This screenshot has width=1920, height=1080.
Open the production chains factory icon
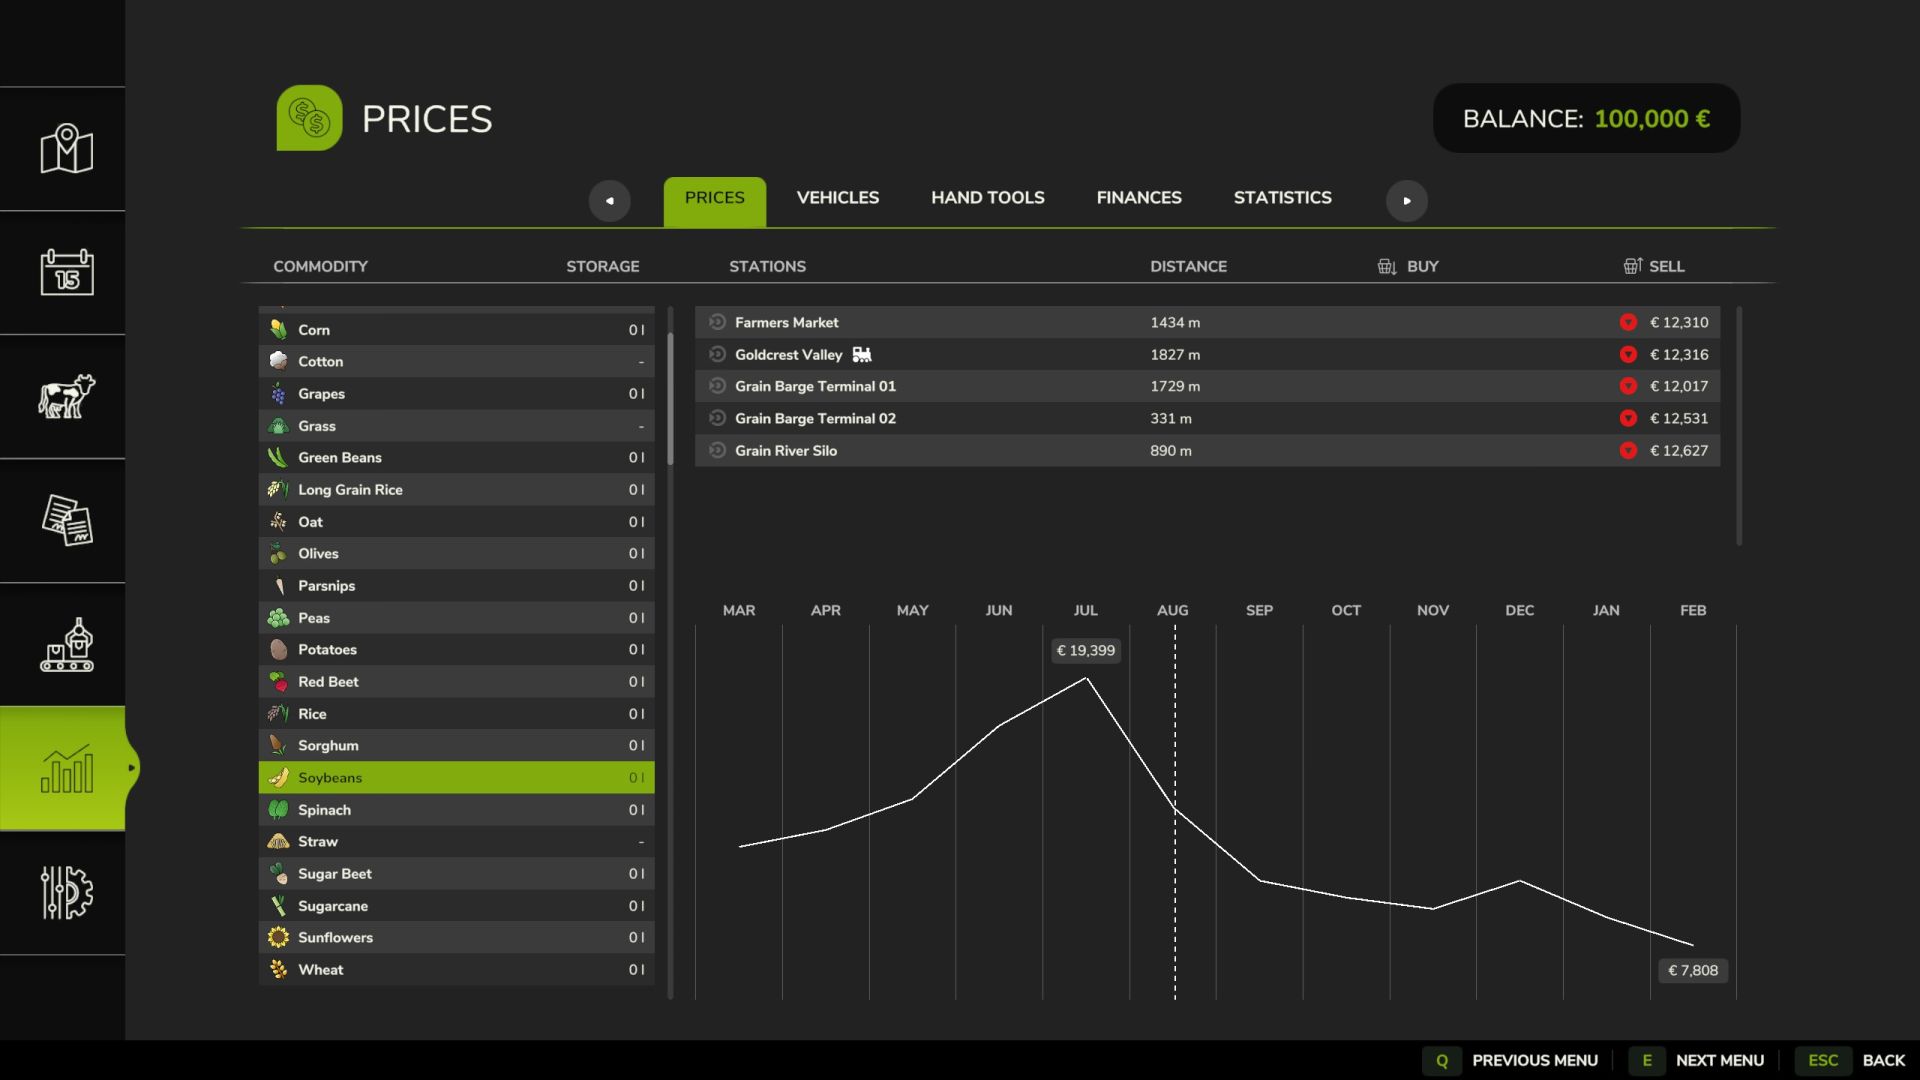(66, 645)
